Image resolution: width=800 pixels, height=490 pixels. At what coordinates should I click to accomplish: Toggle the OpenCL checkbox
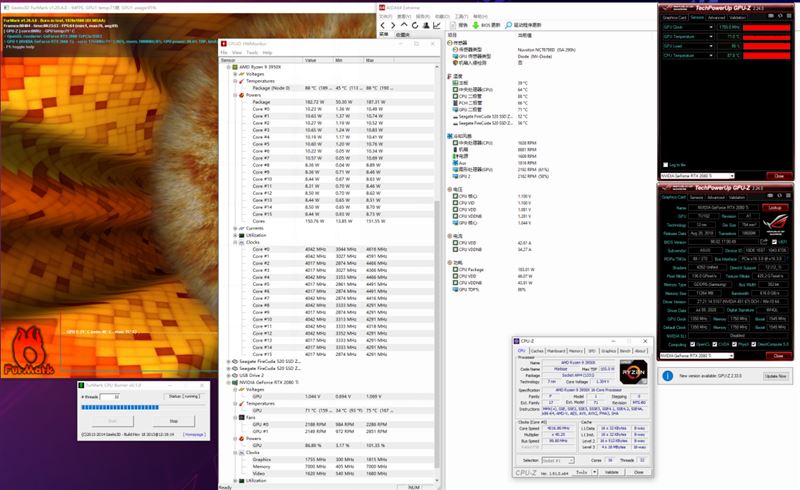[692, 344]
